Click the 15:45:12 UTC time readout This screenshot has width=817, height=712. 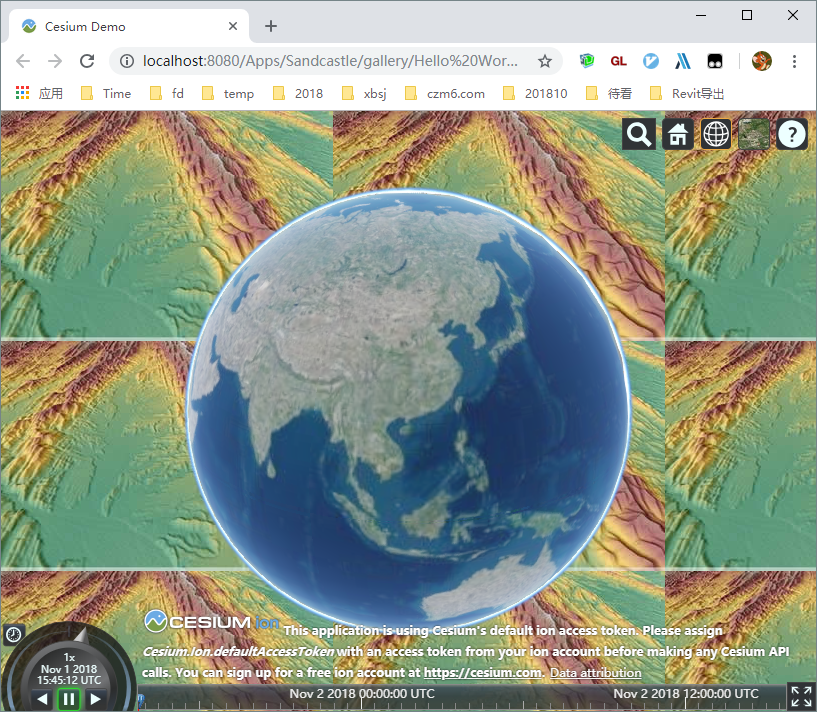[69, 680]
